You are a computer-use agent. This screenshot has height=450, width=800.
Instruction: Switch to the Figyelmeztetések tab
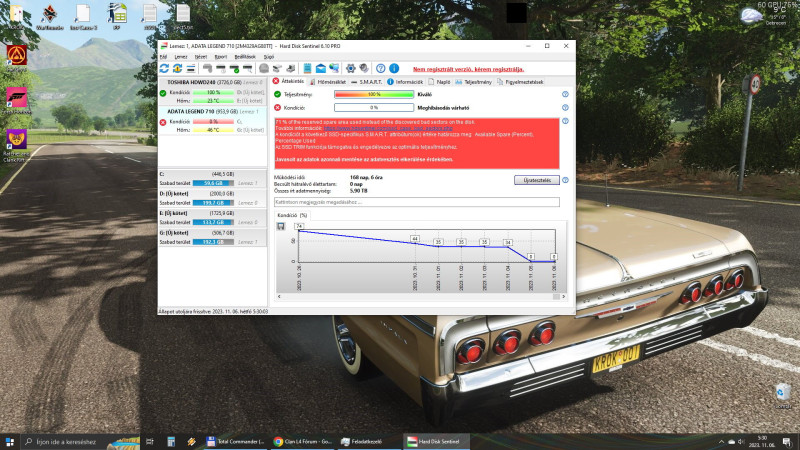(520, 82)
